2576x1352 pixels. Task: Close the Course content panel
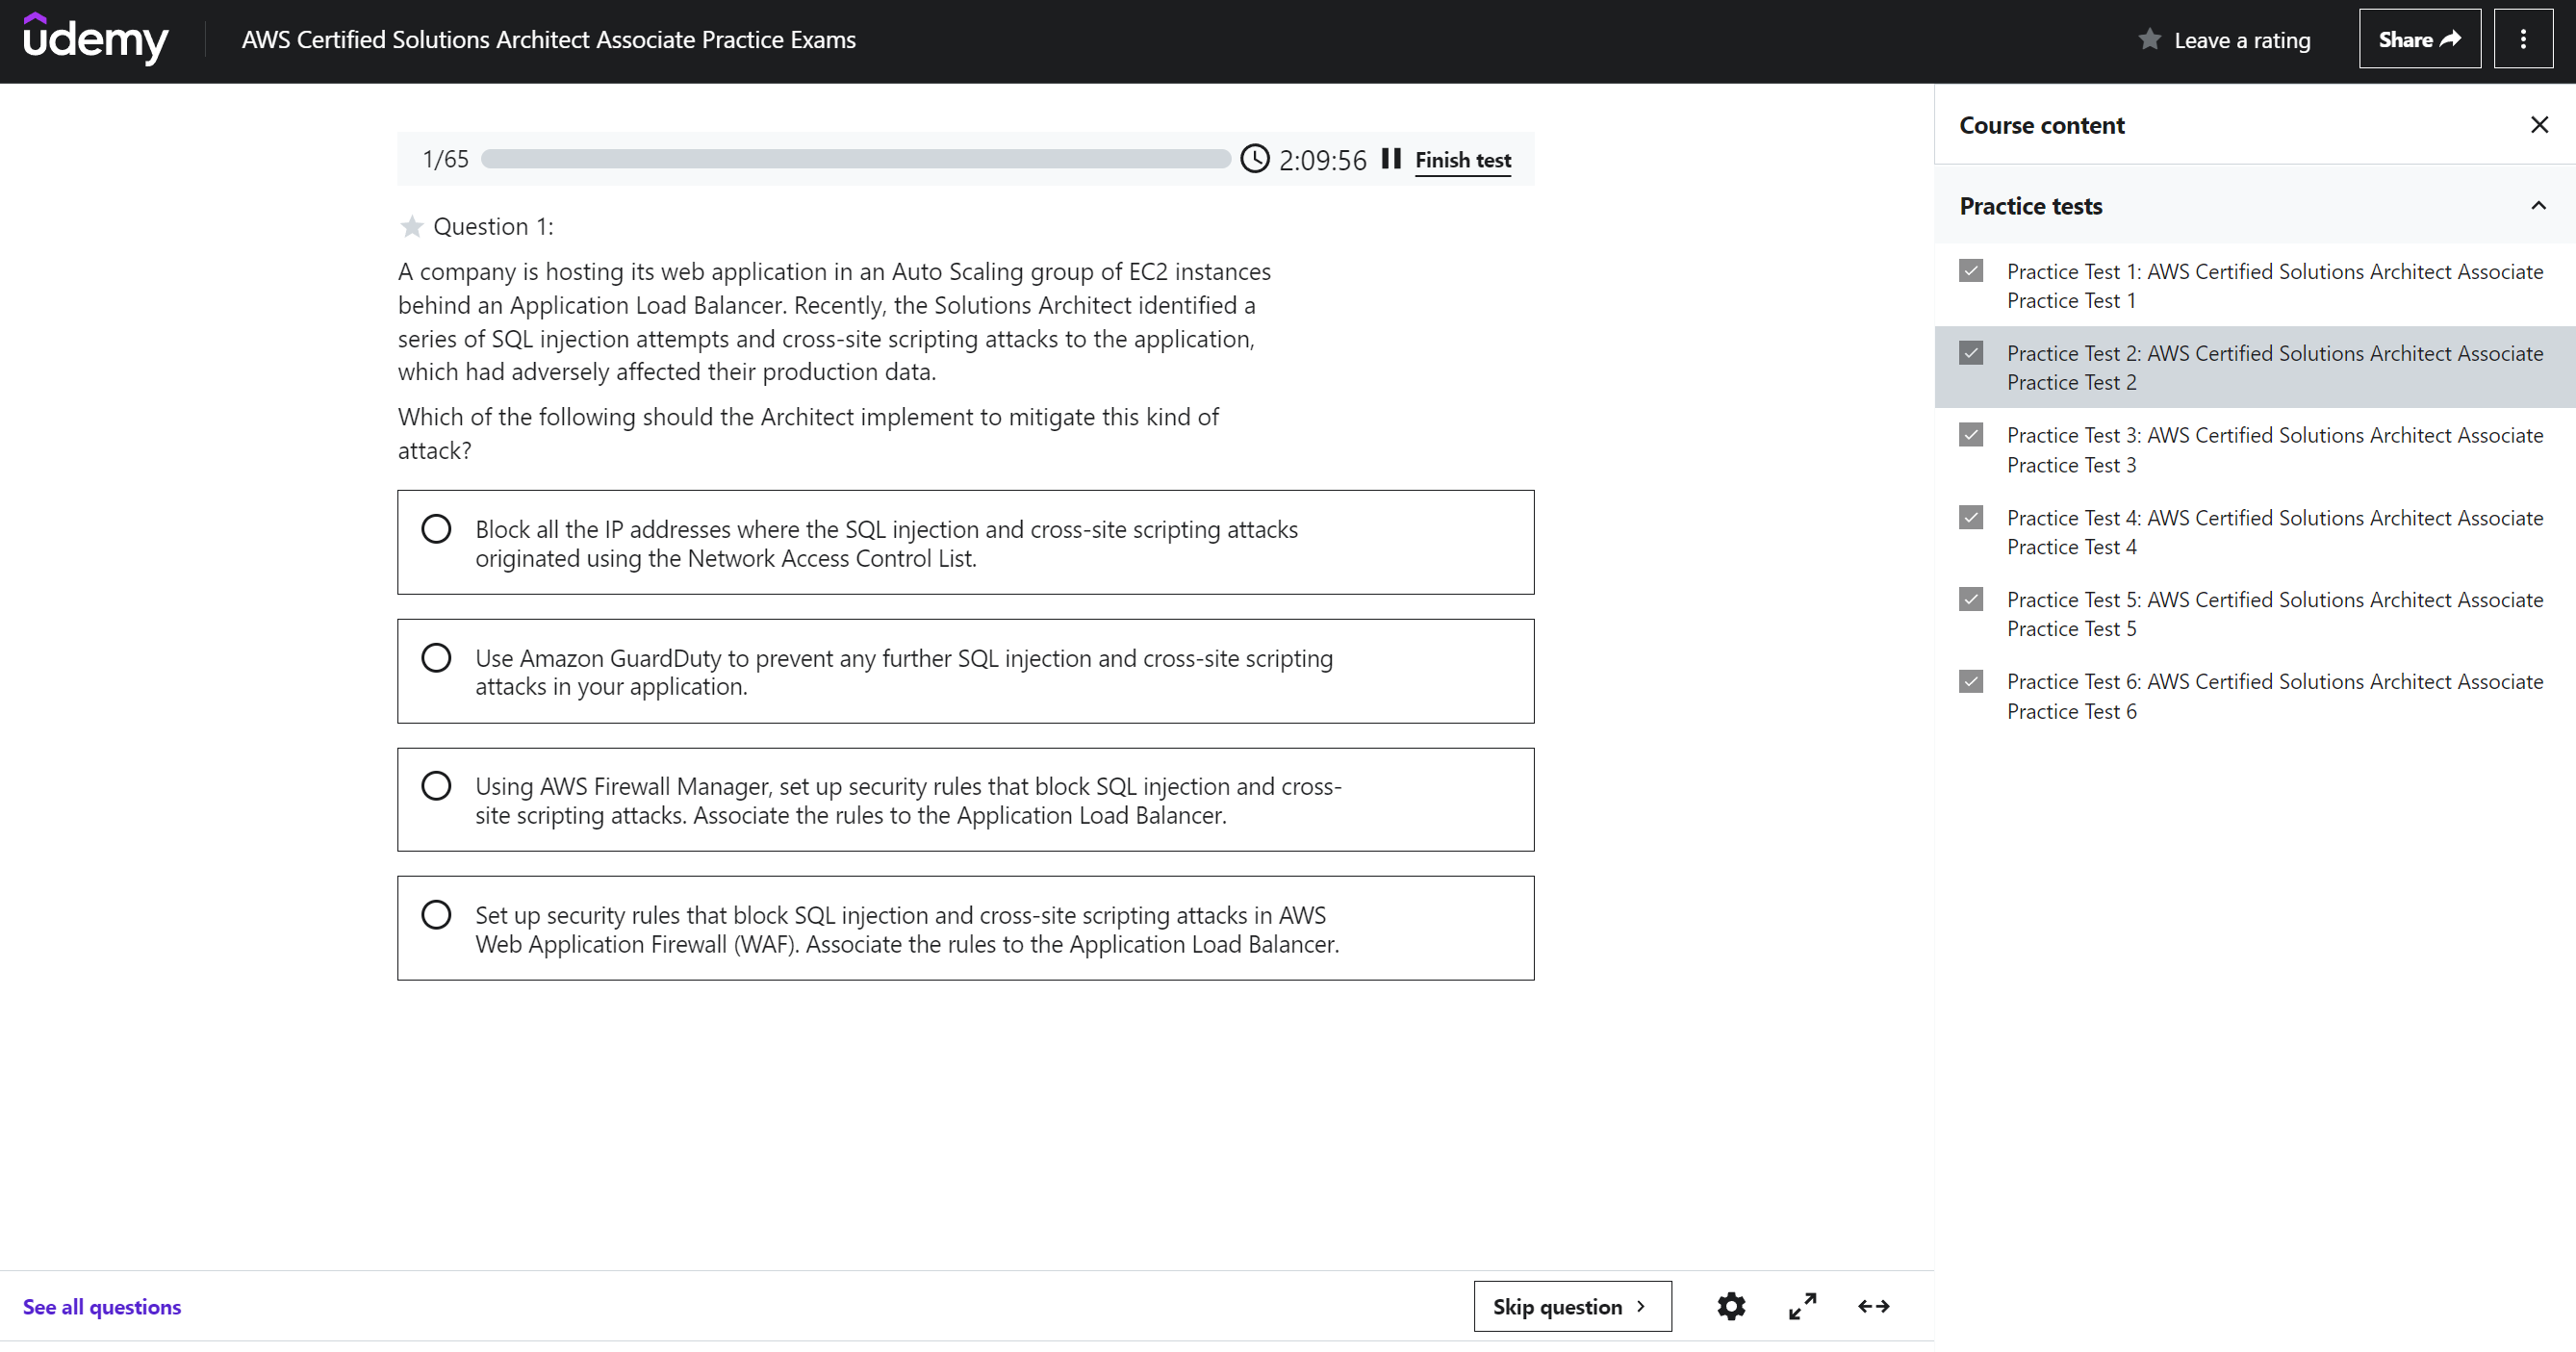(2538, 125)
